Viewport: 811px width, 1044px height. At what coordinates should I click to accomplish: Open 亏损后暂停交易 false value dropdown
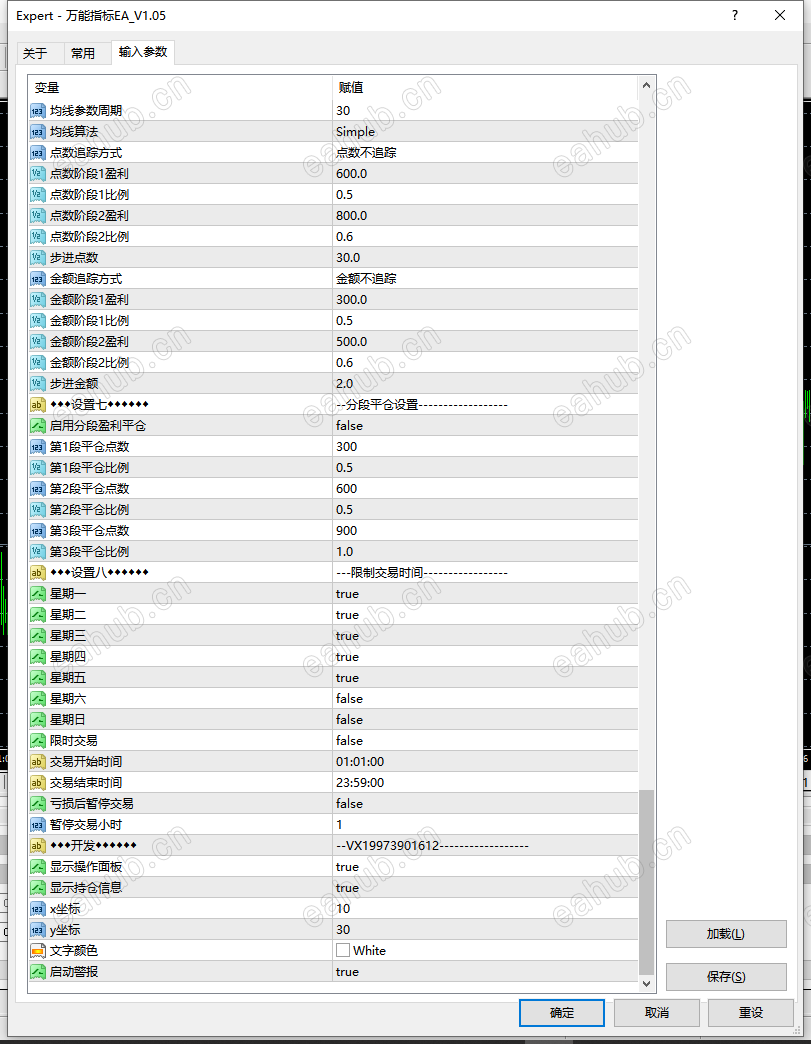tap(485, 804)
